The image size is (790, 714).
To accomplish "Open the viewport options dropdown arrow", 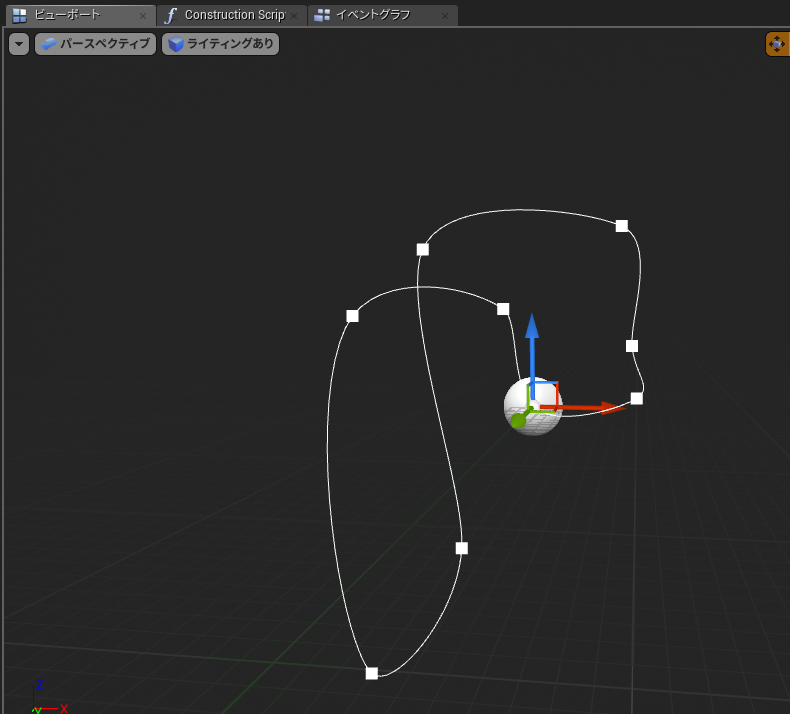I will (19, 44).
